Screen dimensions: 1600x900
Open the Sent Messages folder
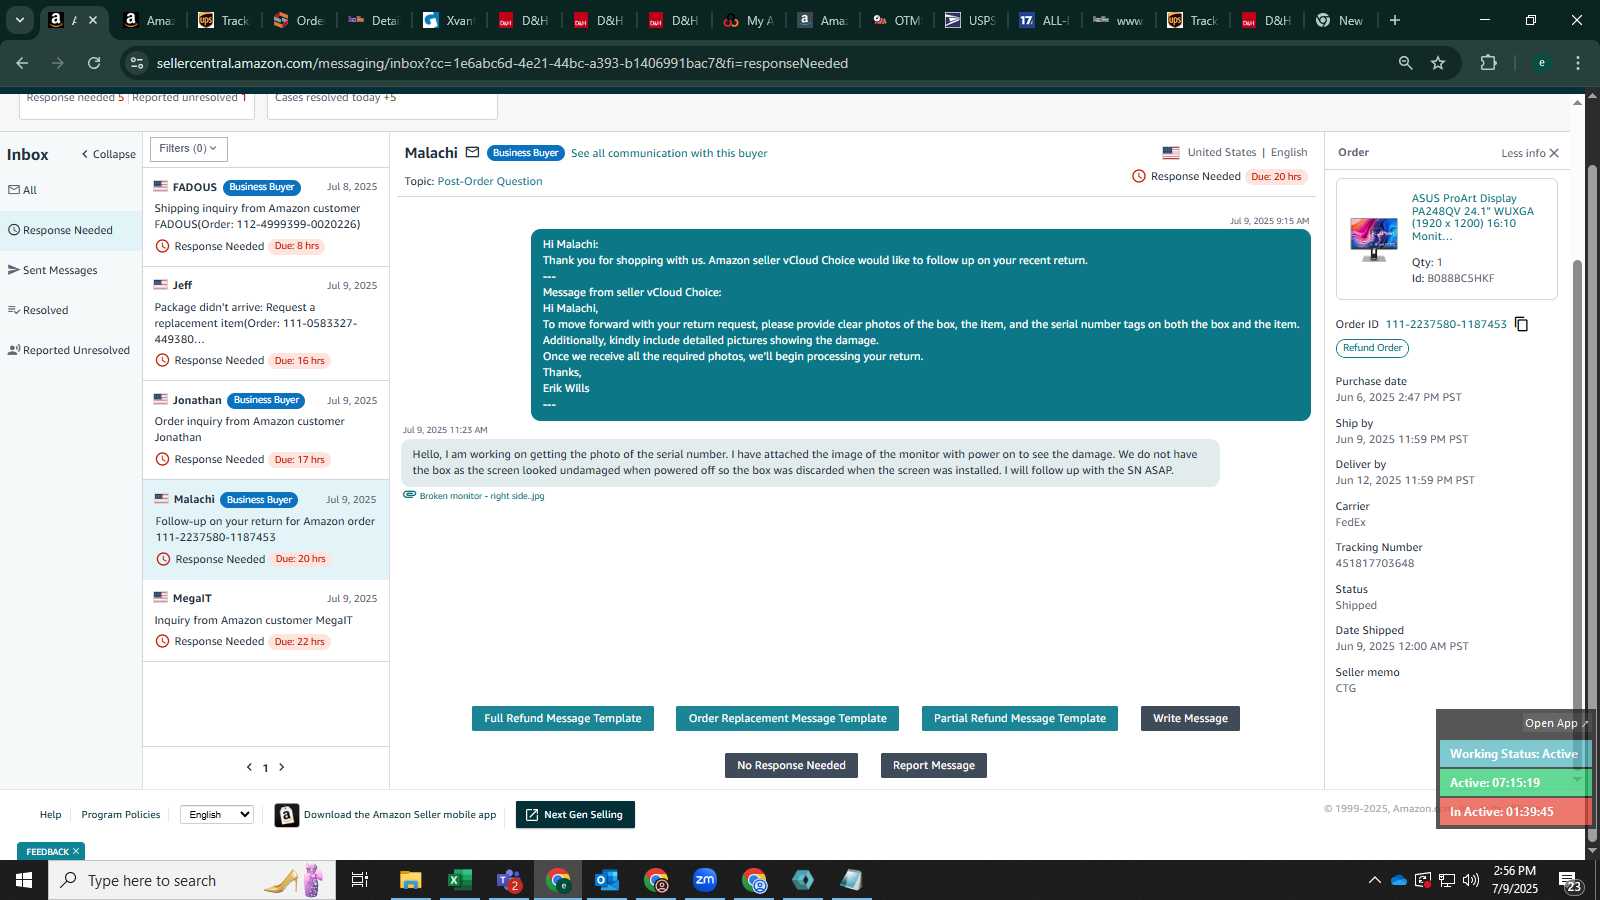pos(53,270)
